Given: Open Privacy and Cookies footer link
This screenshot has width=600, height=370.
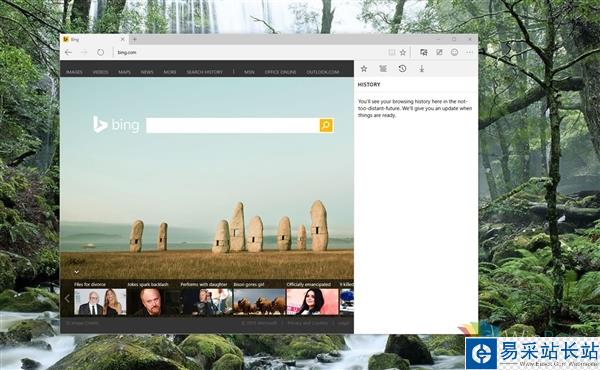Looking at the screenshot, I should click(308, 323).
